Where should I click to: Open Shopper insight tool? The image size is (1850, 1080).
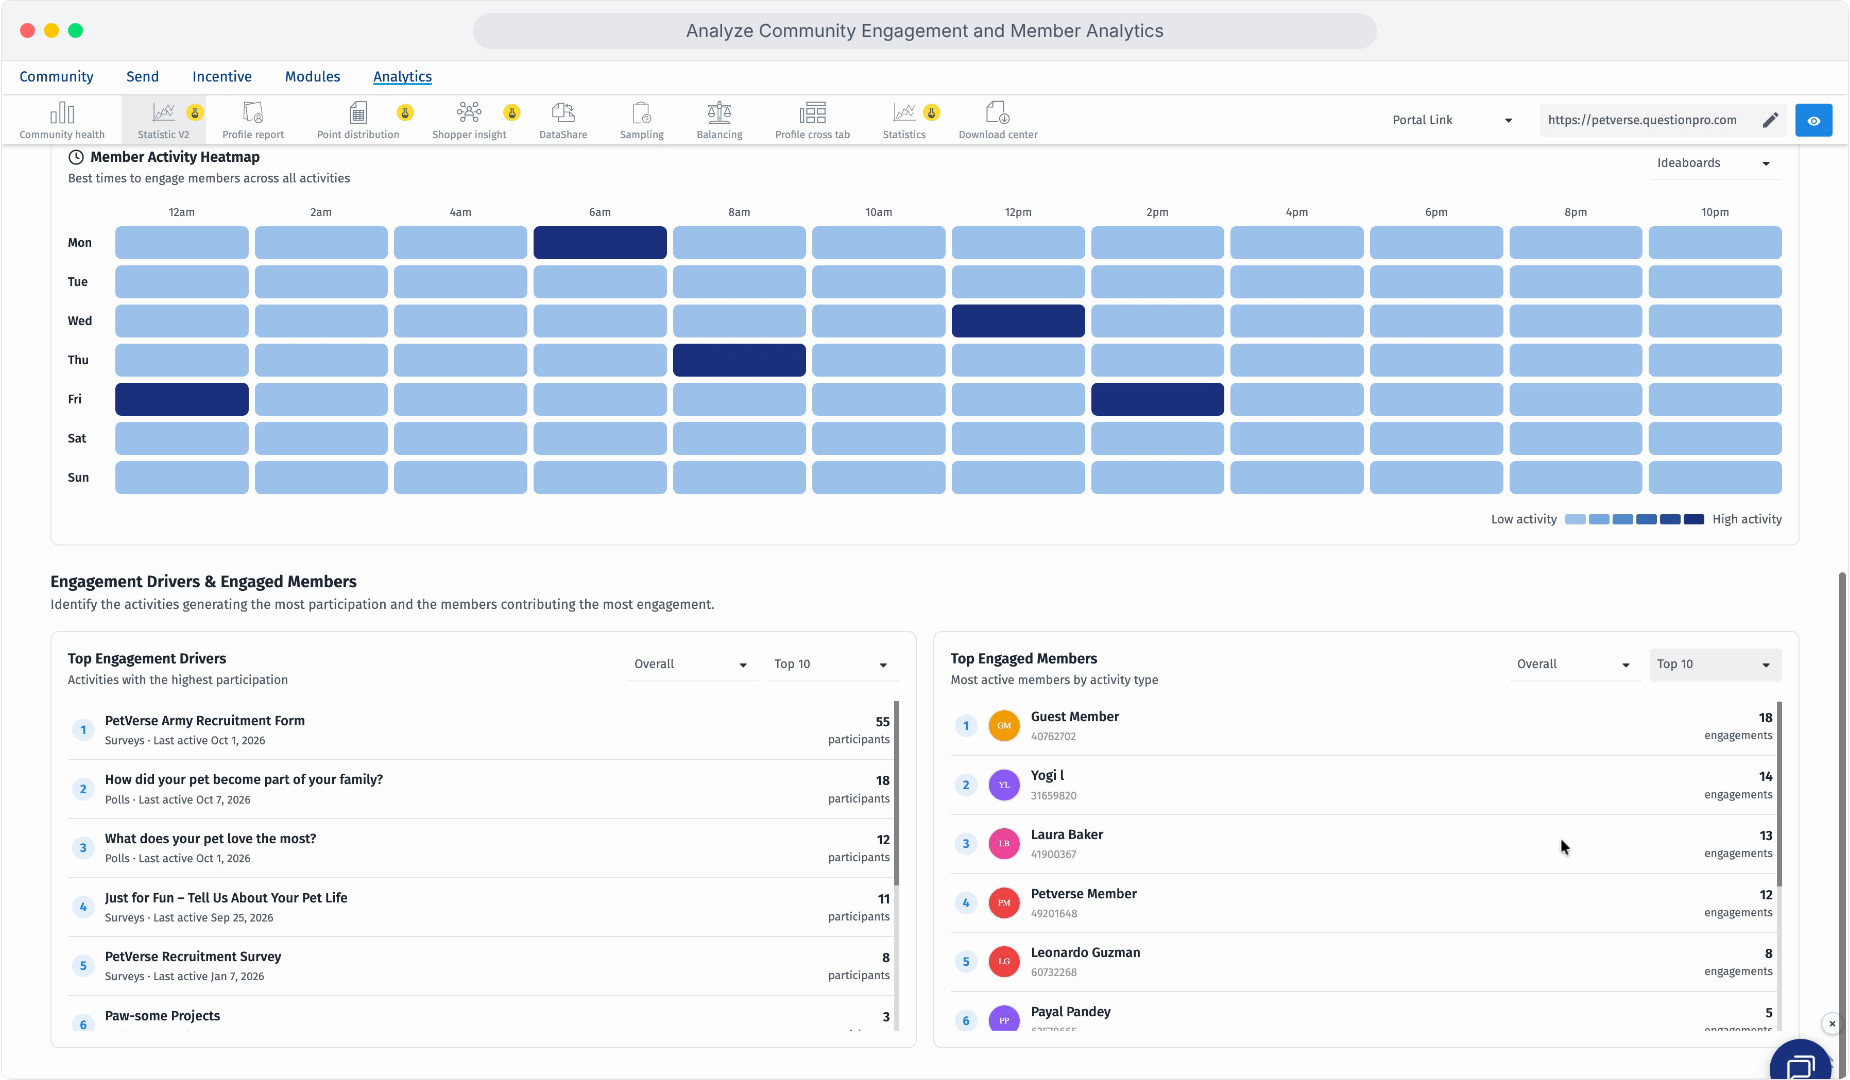[469, 120]
